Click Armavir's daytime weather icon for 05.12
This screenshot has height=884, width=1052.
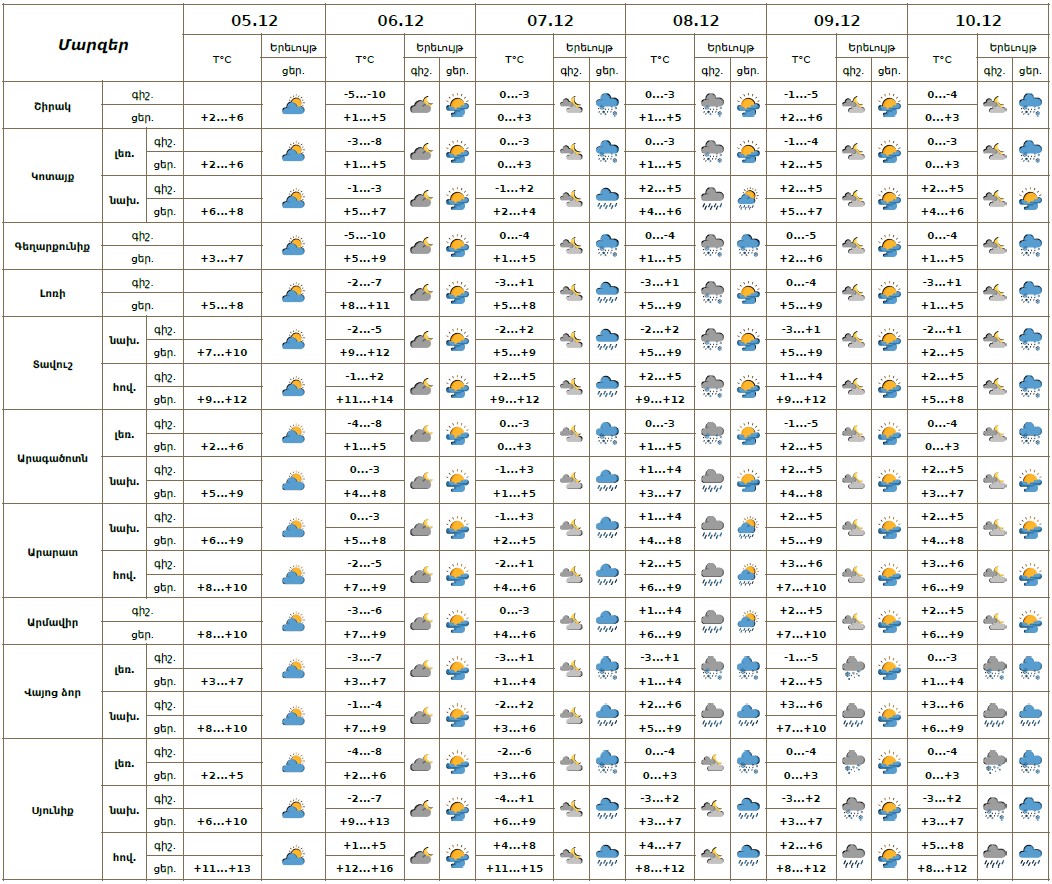293,622
